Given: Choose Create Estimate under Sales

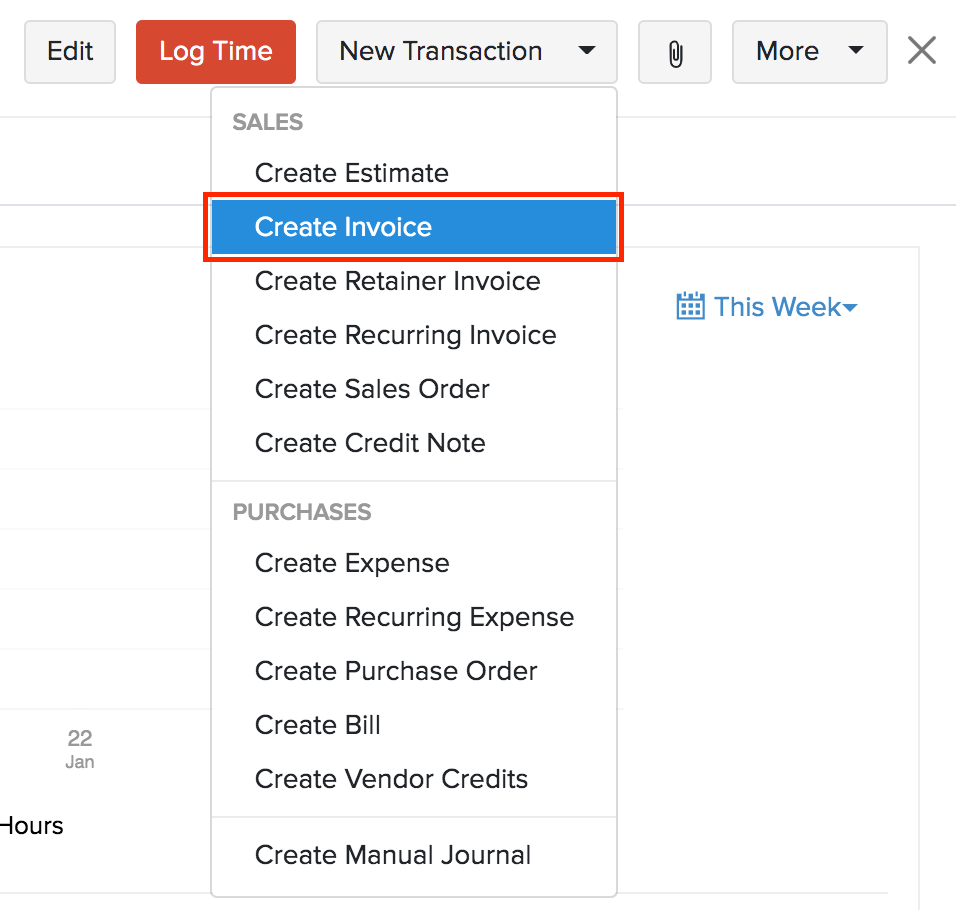Looking at the screenshot, I should (351, 172).
